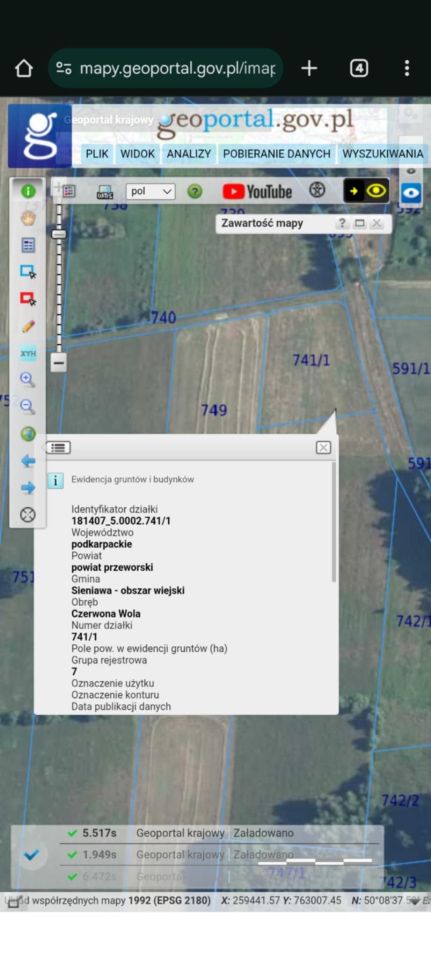Click the crosshair circle tool at toolbar bottom
431x960 pixels.
(28, 515)
